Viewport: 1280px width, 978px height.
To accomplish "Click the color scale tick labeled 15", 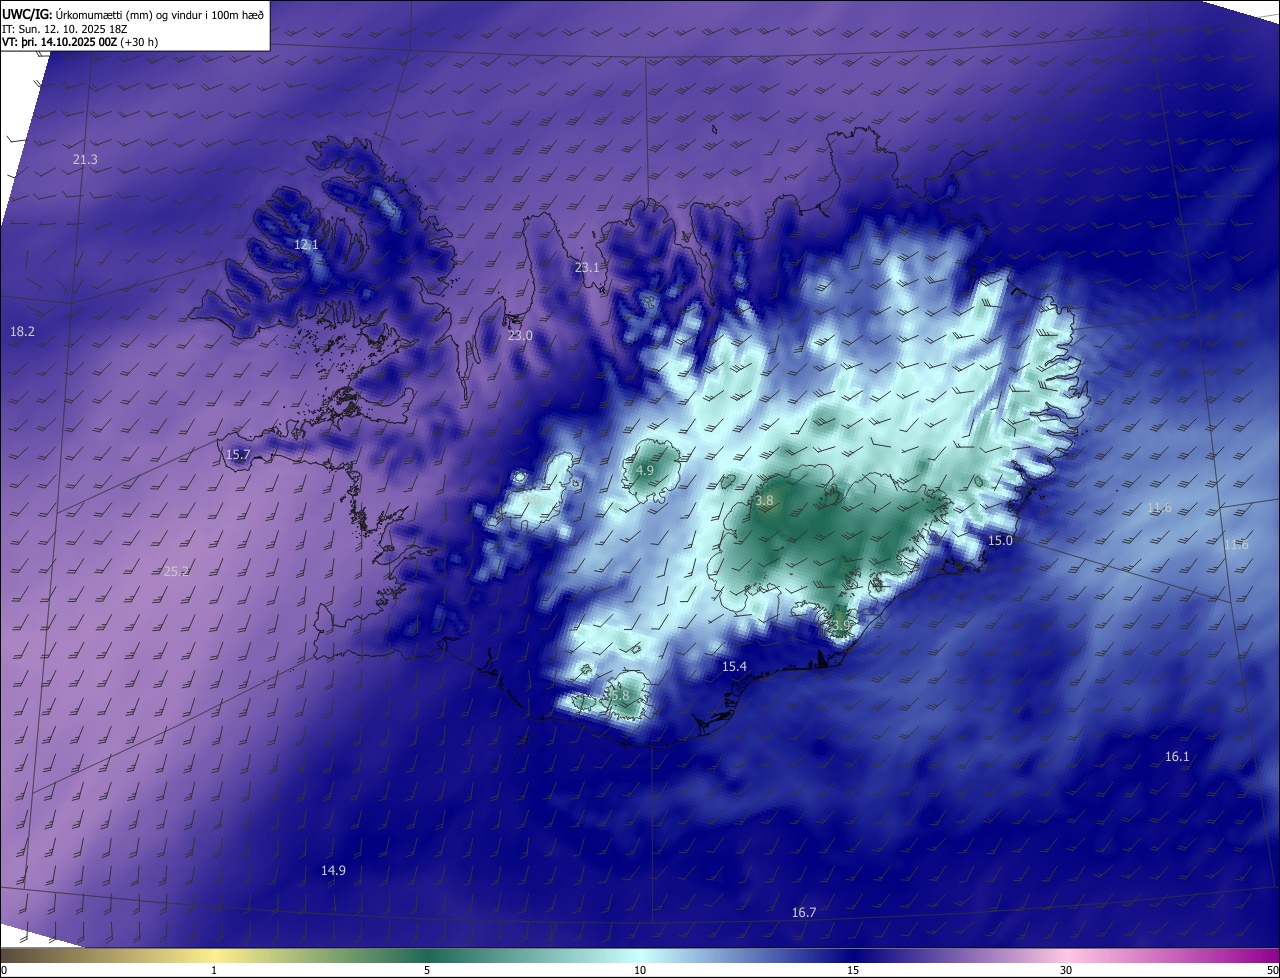I will pos(853,970).
